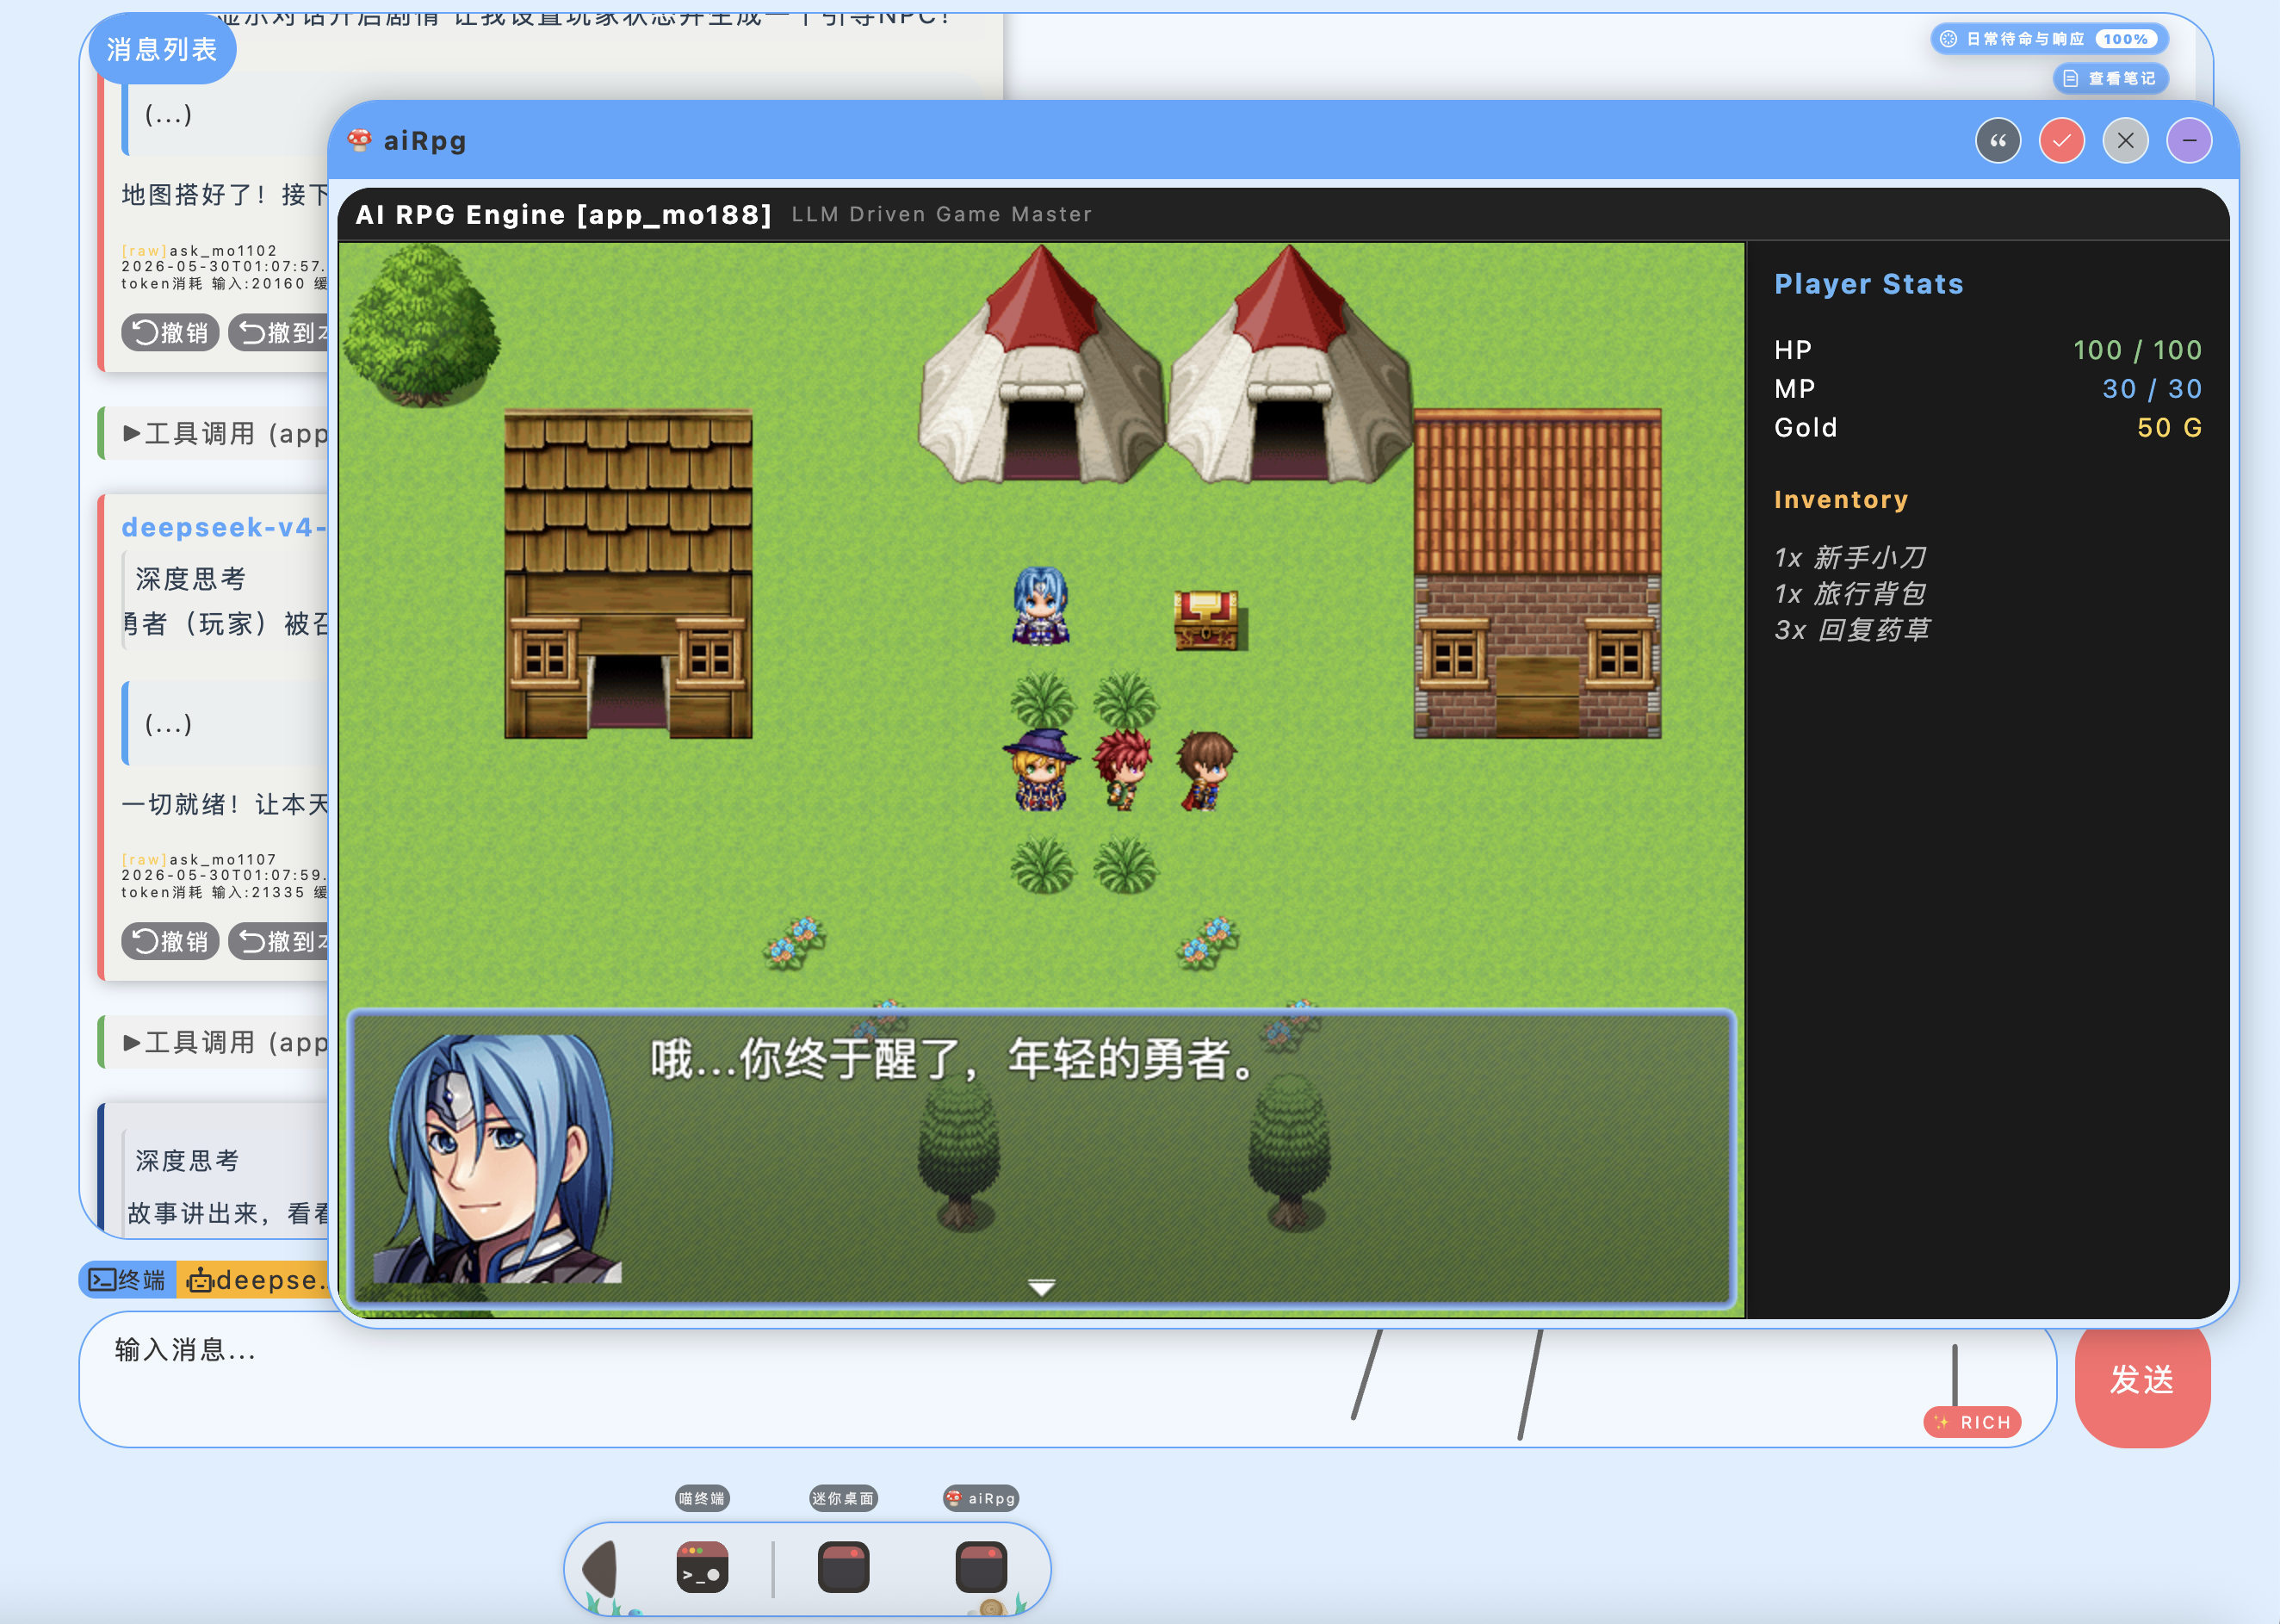The width and height of the screenshot is (2280, 1624).
Task: Click the deepseek-v4 model name heading
Action: click(224, 527)
